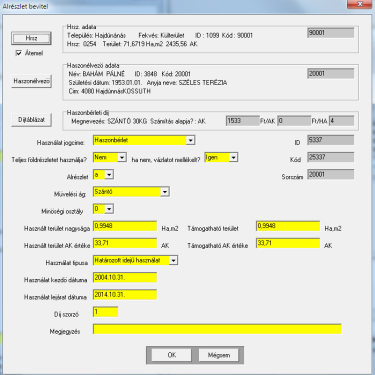The image size is (375, 375).
Task: Click the Ft/HA value field 0
Action: (x=294, y=121)
